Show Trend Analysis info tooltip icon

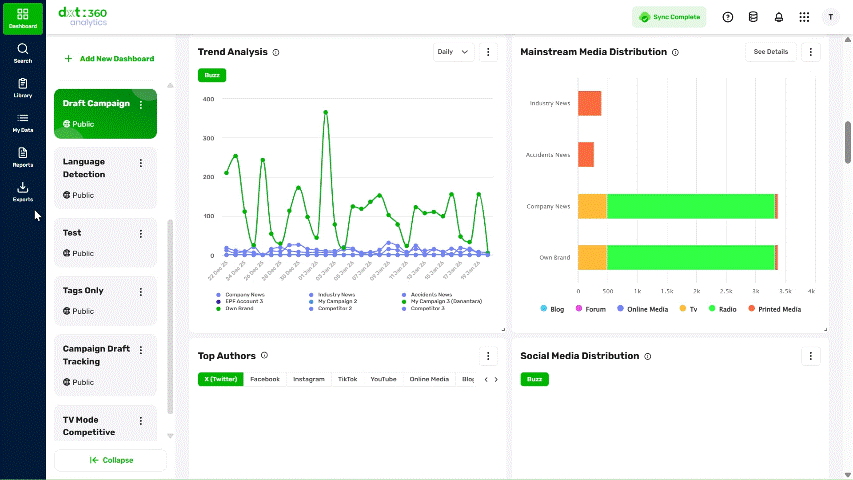[276, 52]
